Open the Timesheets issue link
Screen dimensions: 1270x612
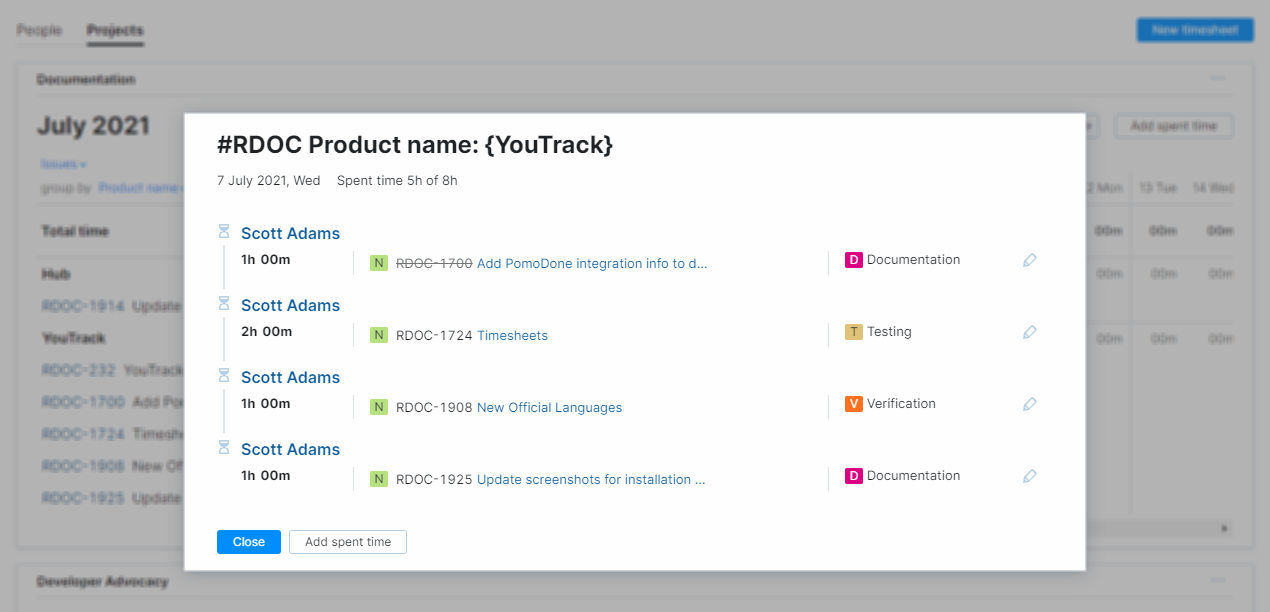click(x=512, y=336)
